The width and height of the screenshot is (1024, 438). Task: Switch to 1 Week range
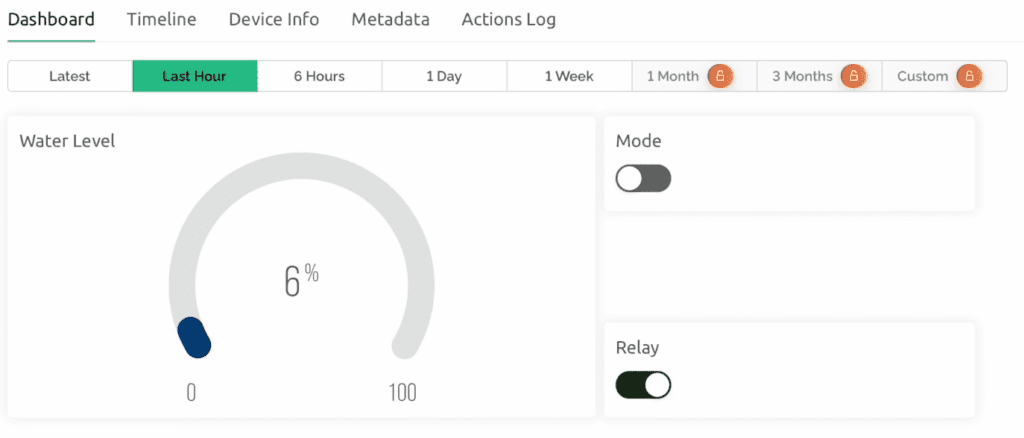[x=569, y=76]
